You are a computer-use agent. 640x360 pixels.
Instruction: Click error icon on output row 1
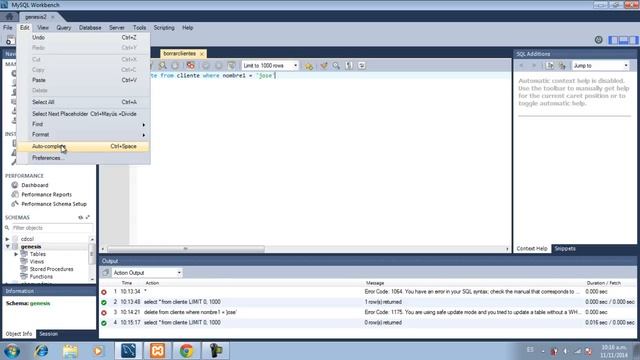104,292
